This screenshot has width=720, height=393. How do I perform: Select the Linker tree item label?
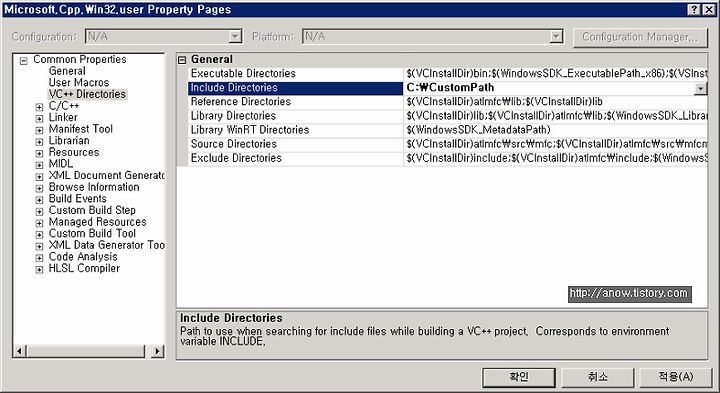63,118
